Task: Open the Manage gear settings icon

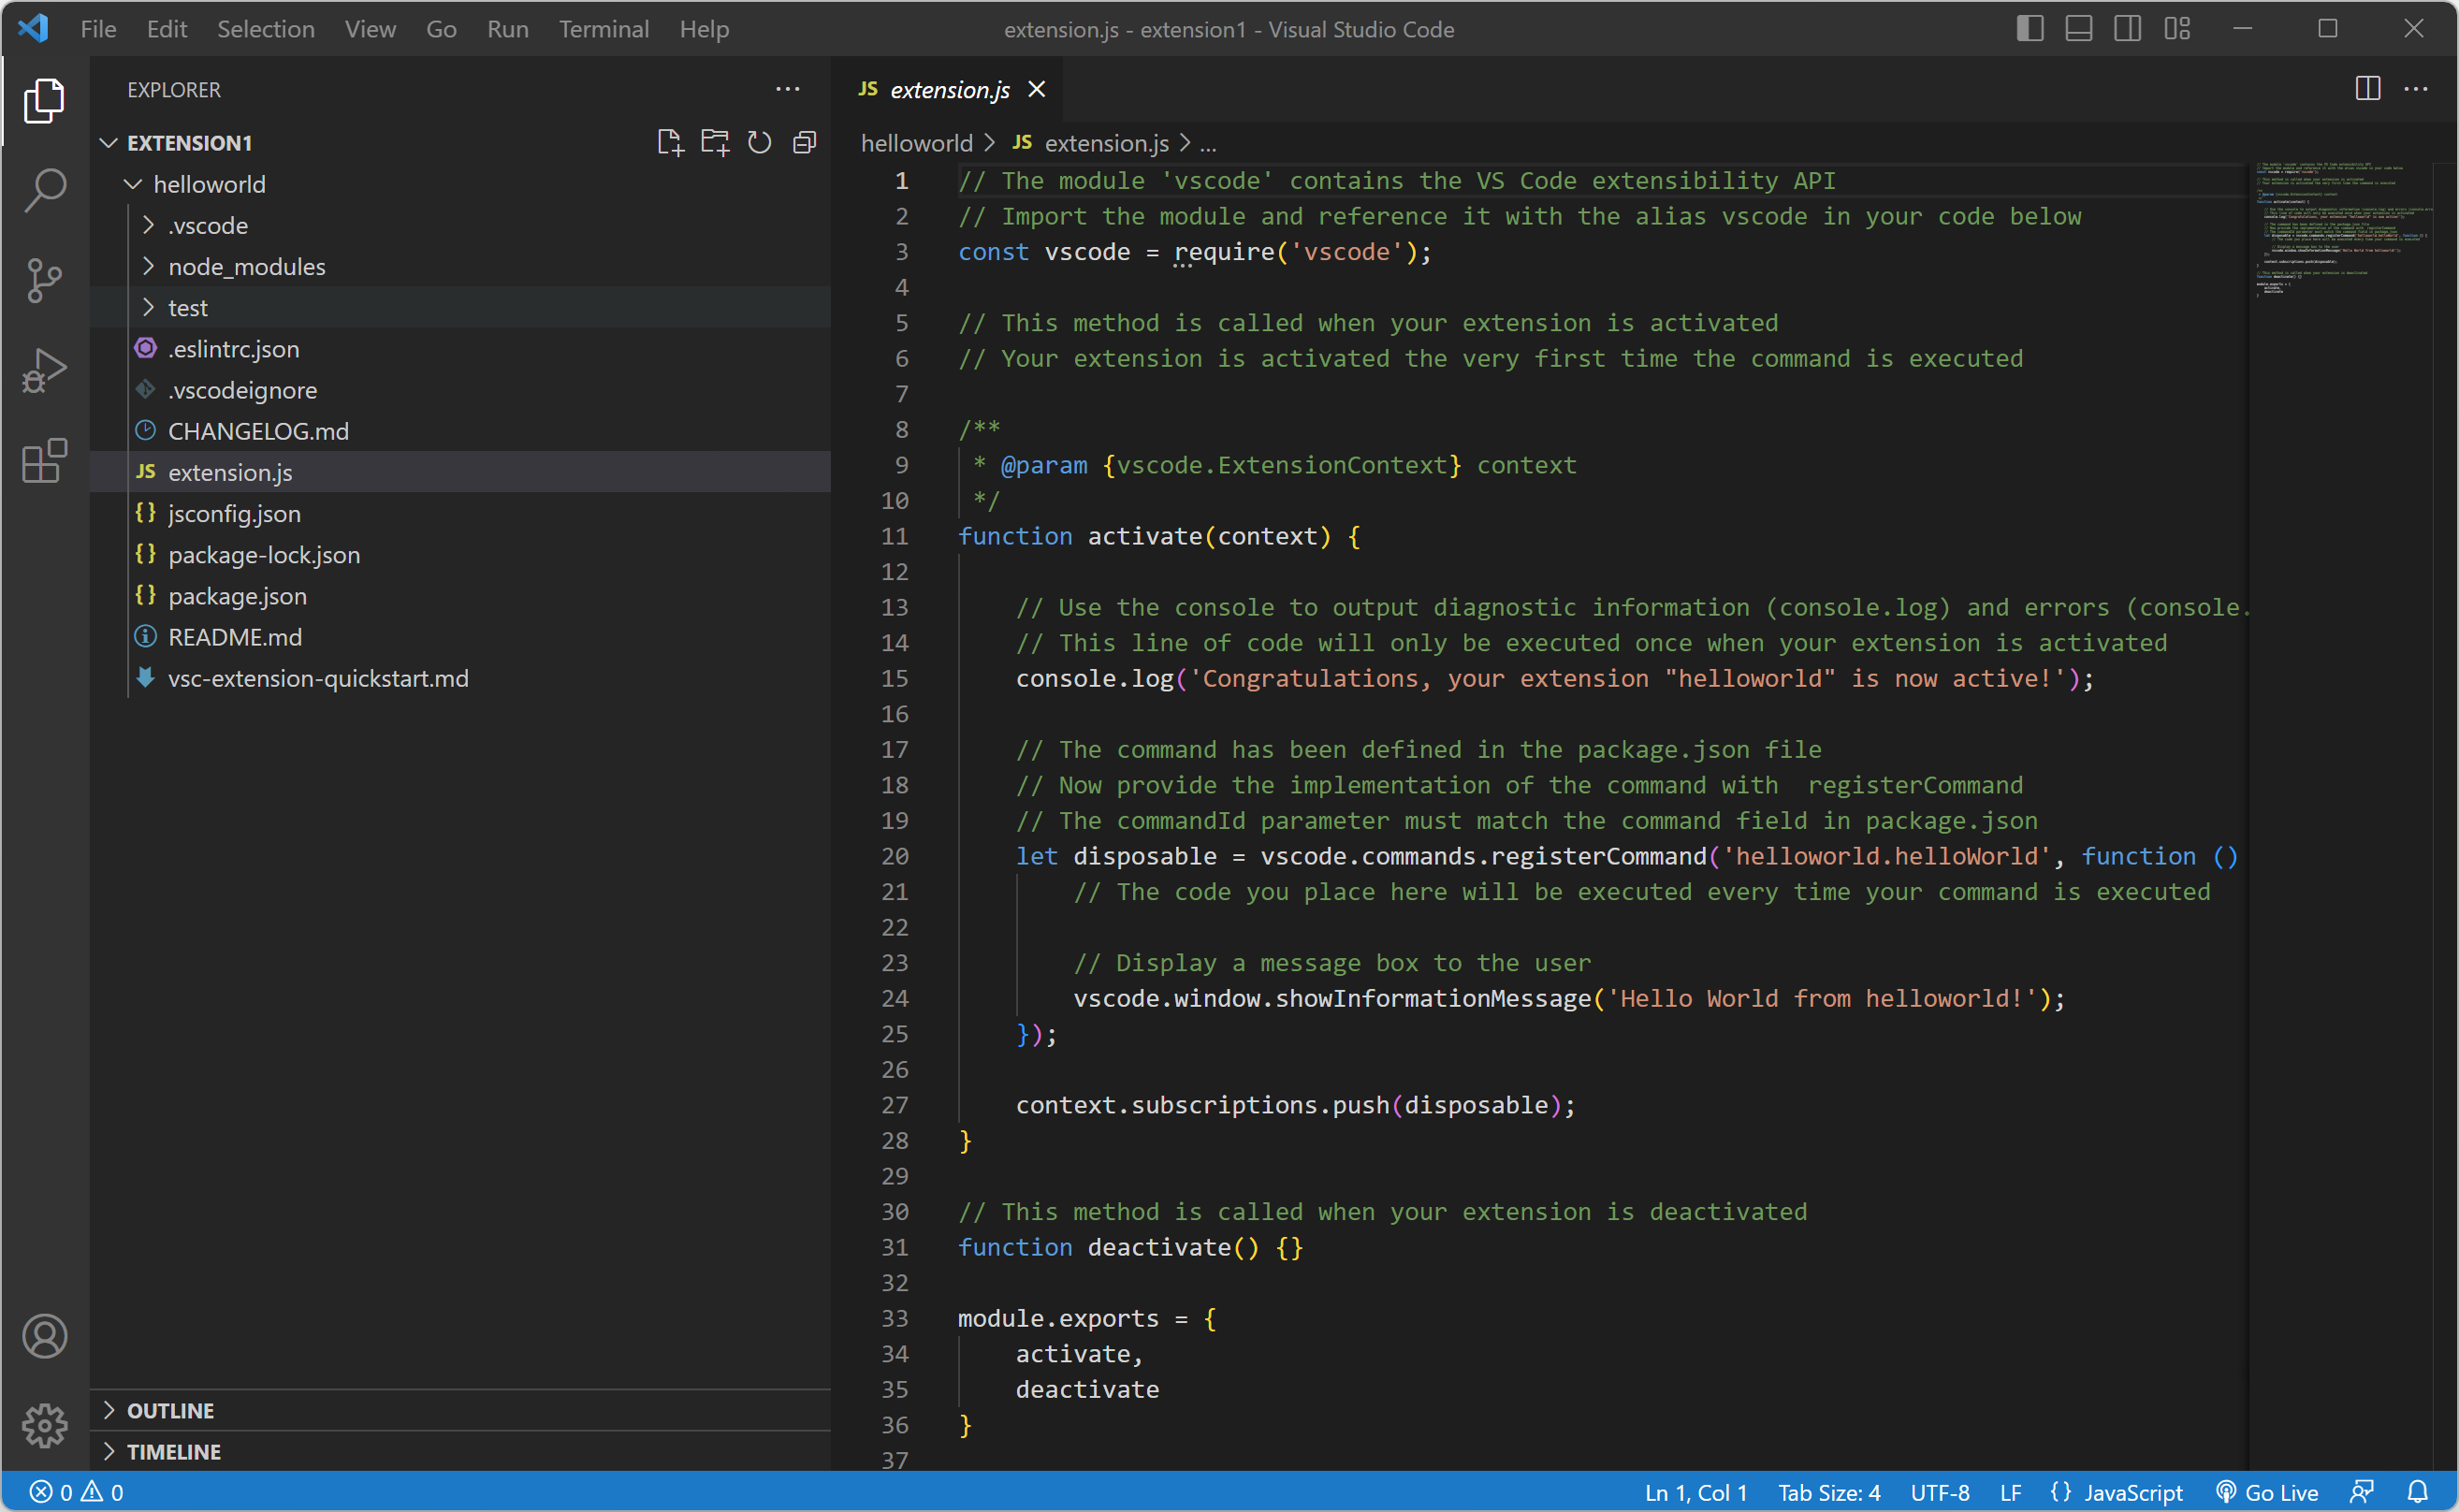Action: pos(44,1425)
